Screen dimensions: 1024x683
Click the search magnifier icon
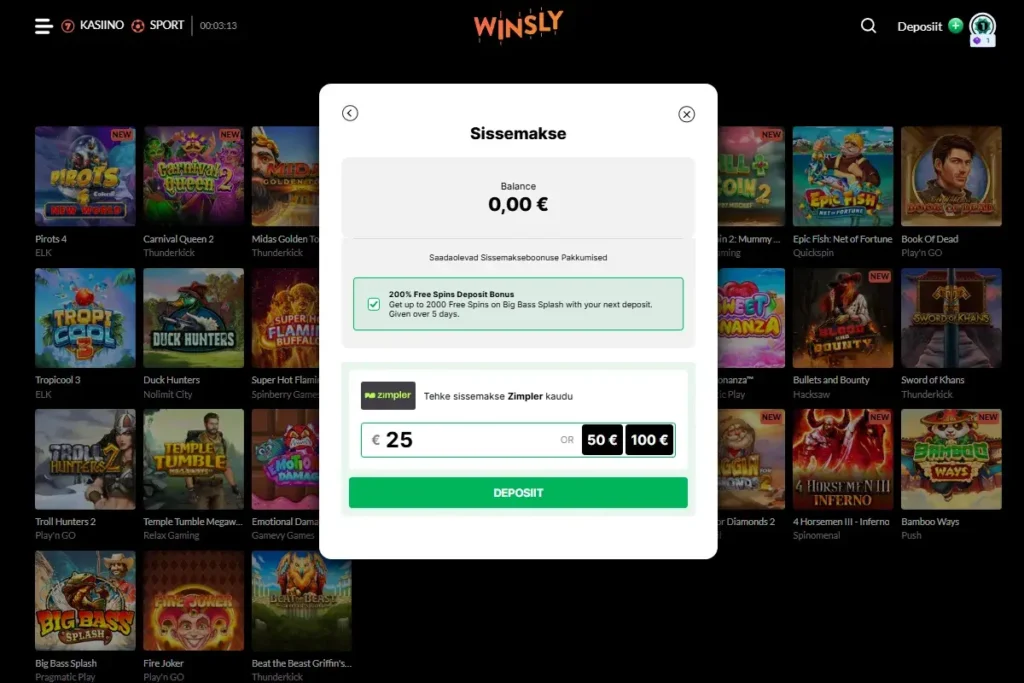point(868,25)
